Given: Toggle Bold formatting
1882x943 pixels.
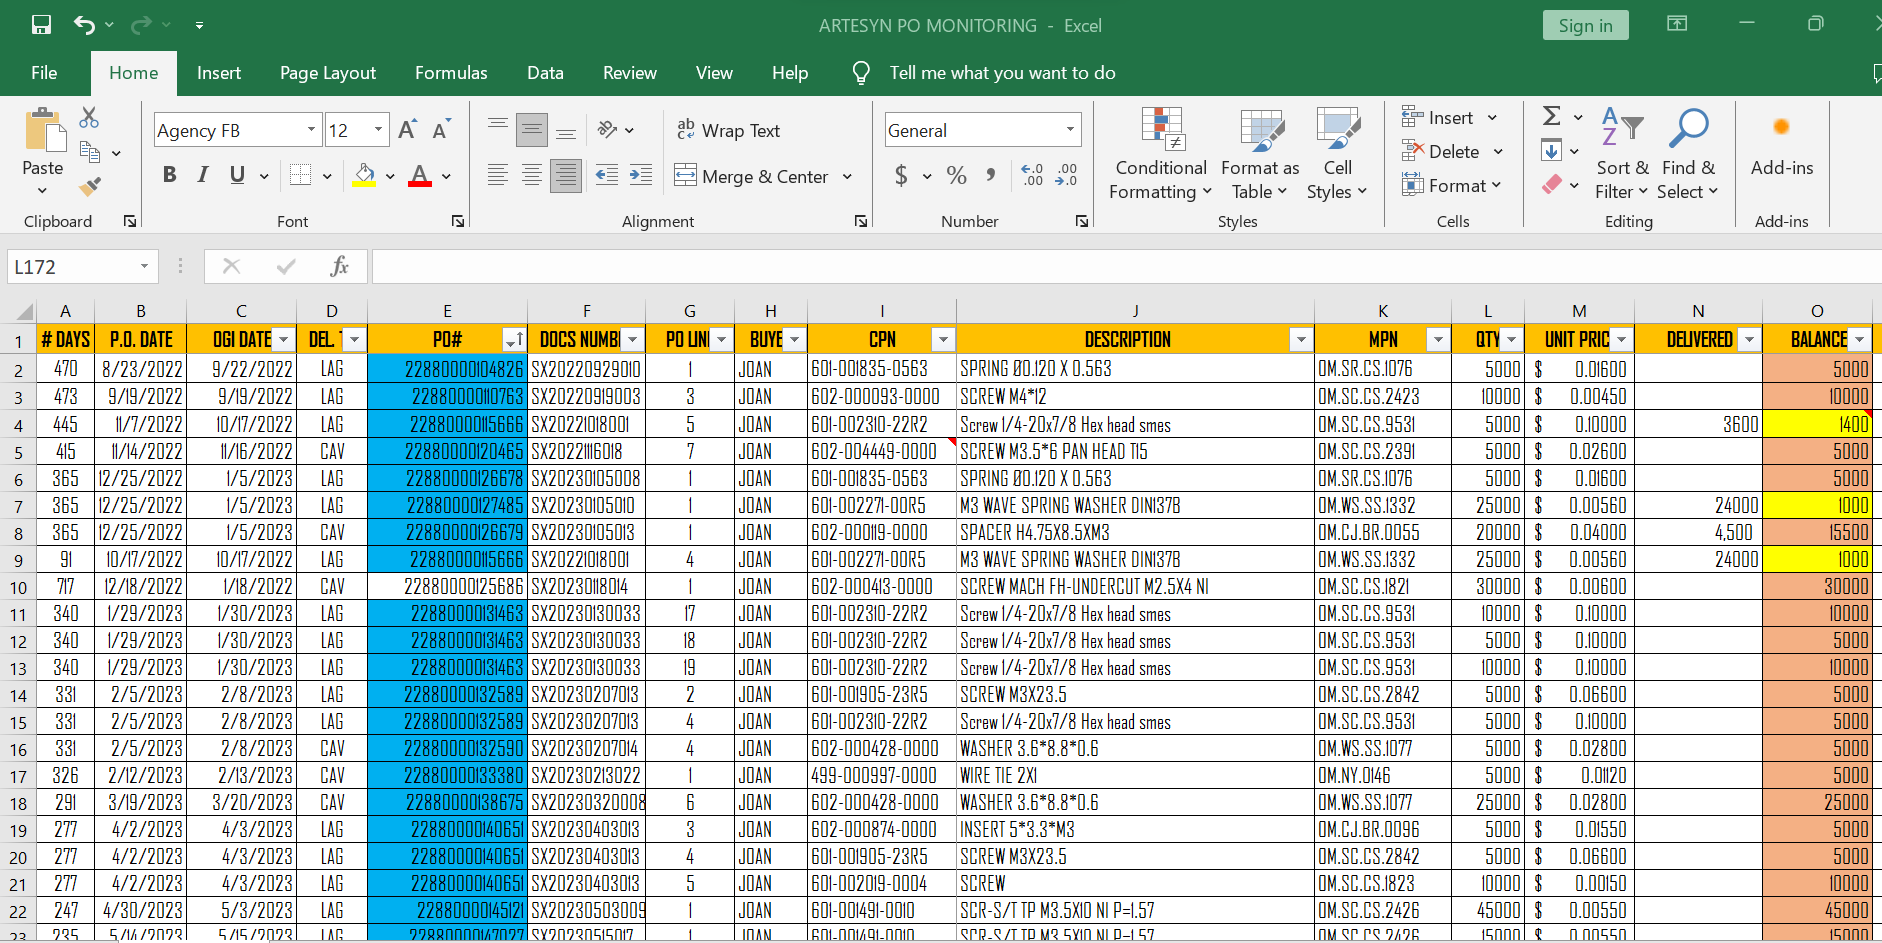Looking at the screenshot, I should (x=170, y=176).
